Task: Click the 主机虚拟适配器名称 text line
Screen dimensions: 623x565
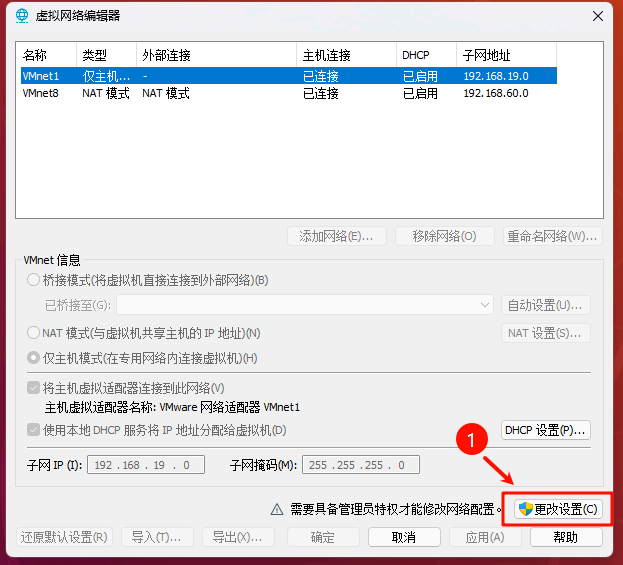Action: (172, 407)
